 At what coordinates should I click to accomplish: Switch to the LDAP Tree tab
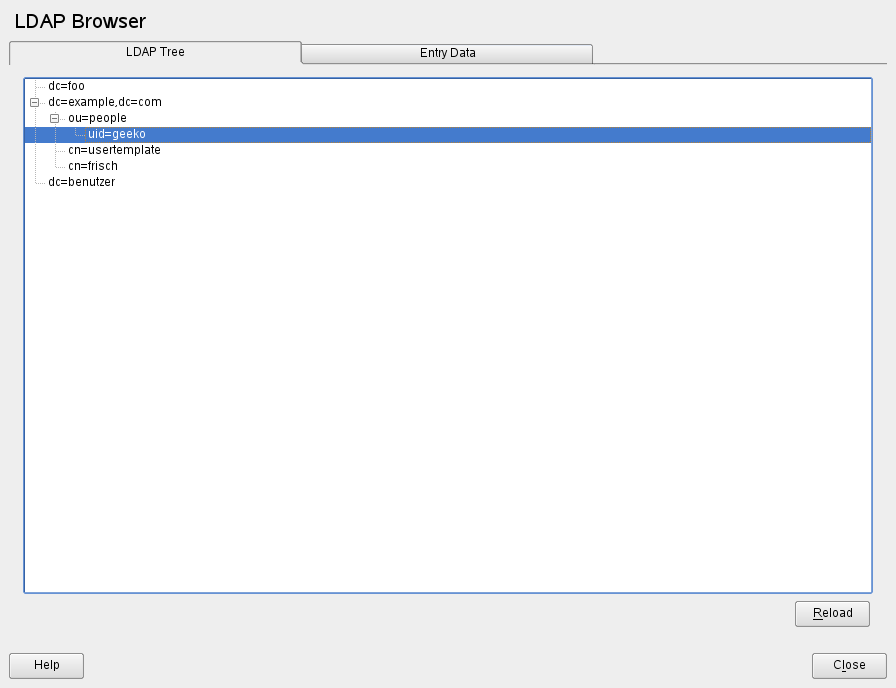click(155, 52)
